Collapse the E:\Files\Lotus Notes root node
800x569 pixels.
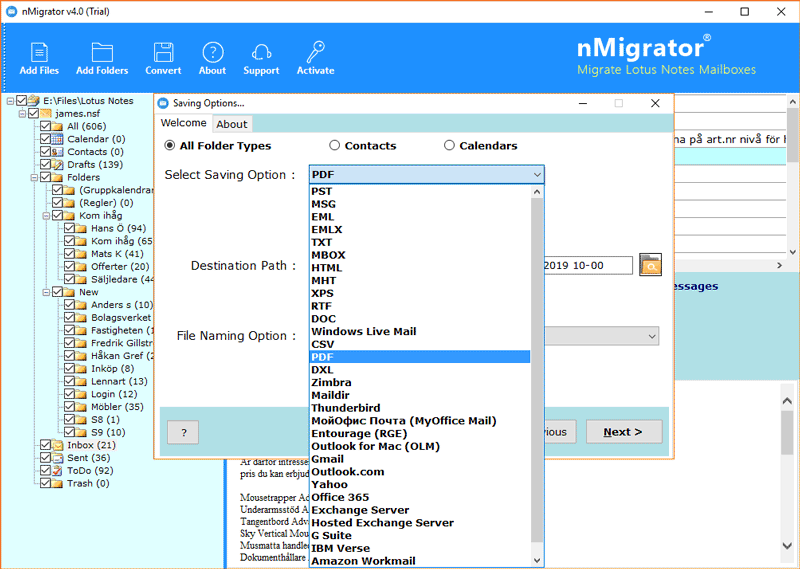[x=10, y=101]
